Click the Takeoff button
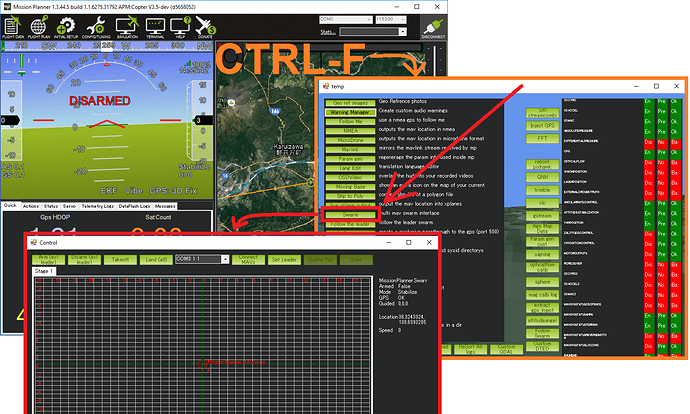Image resolution: width=690 pixels, height=414 pixels. coord(120,260)
